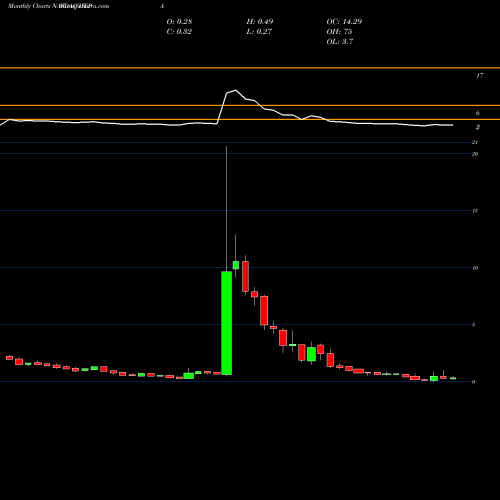Click the 'L: 0.27' low price text
This screenshot has height=500, width=500.
(260, 32)
